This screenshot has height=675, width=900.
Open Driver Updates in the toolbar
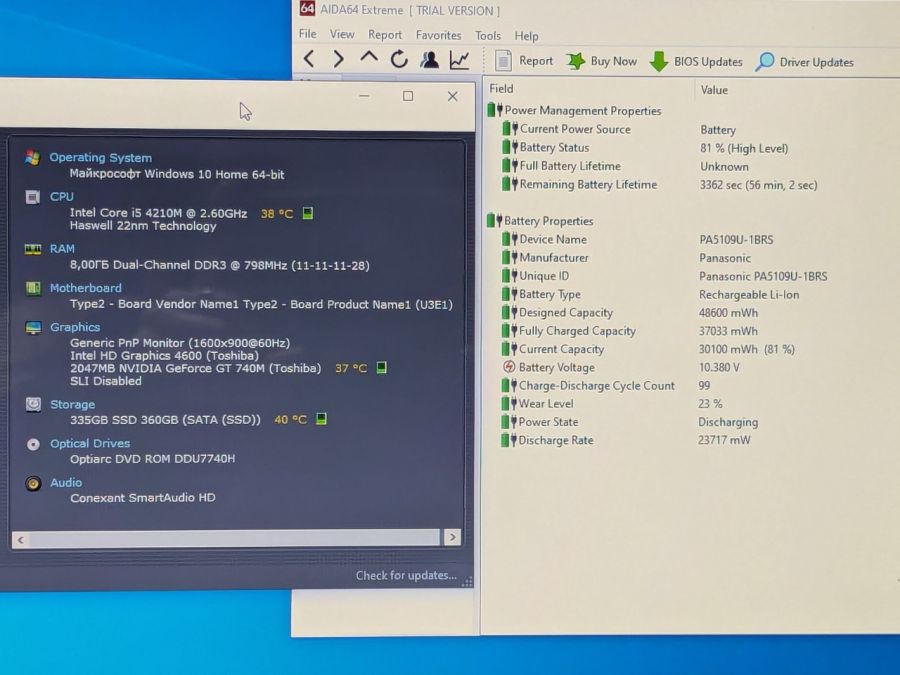tap(805, 62)
